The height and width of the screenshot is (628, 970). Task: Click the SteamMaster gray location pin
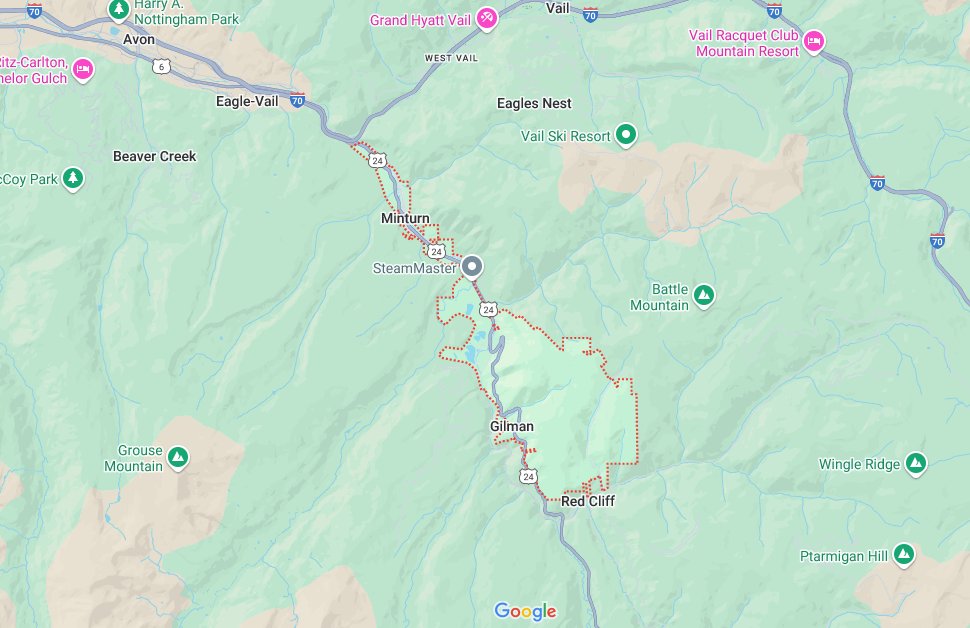[472, 267]
